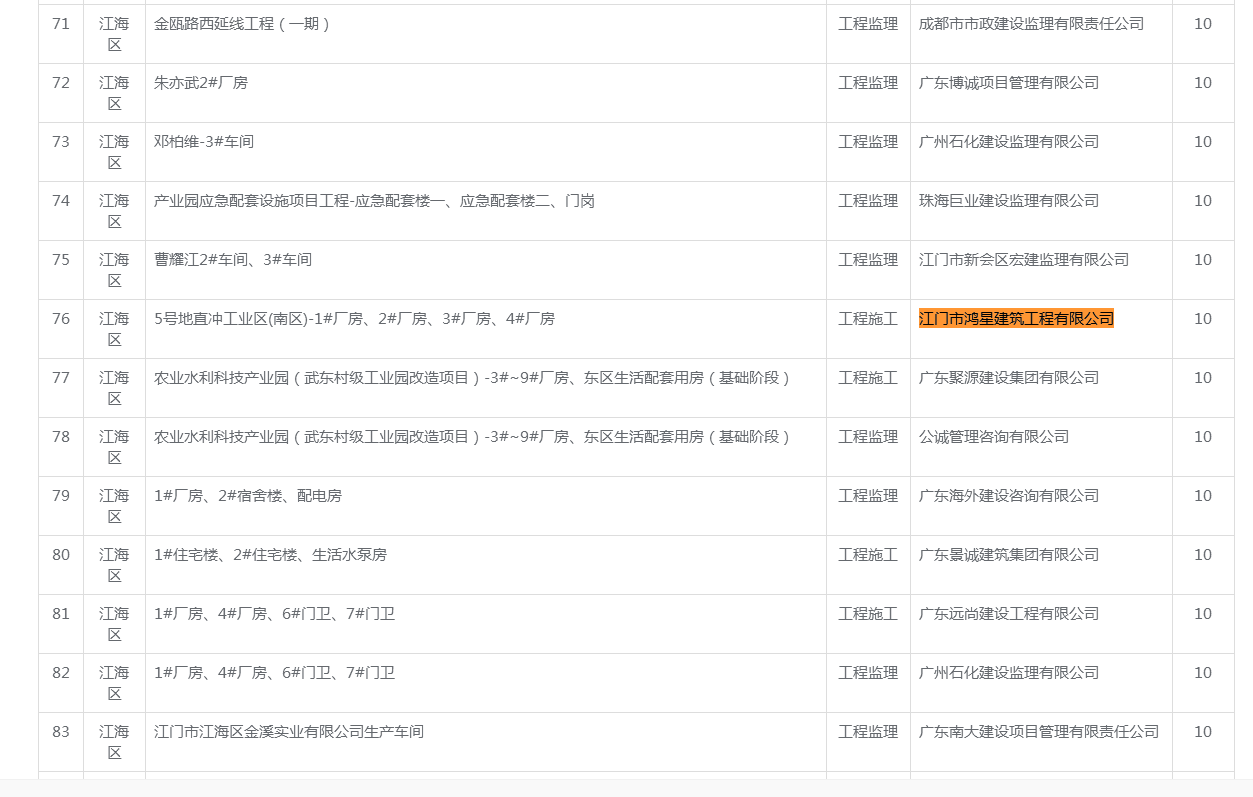Click 工程监理 type in row 83
This screenshot has height=797, width=1253.
tap(868, 732)
